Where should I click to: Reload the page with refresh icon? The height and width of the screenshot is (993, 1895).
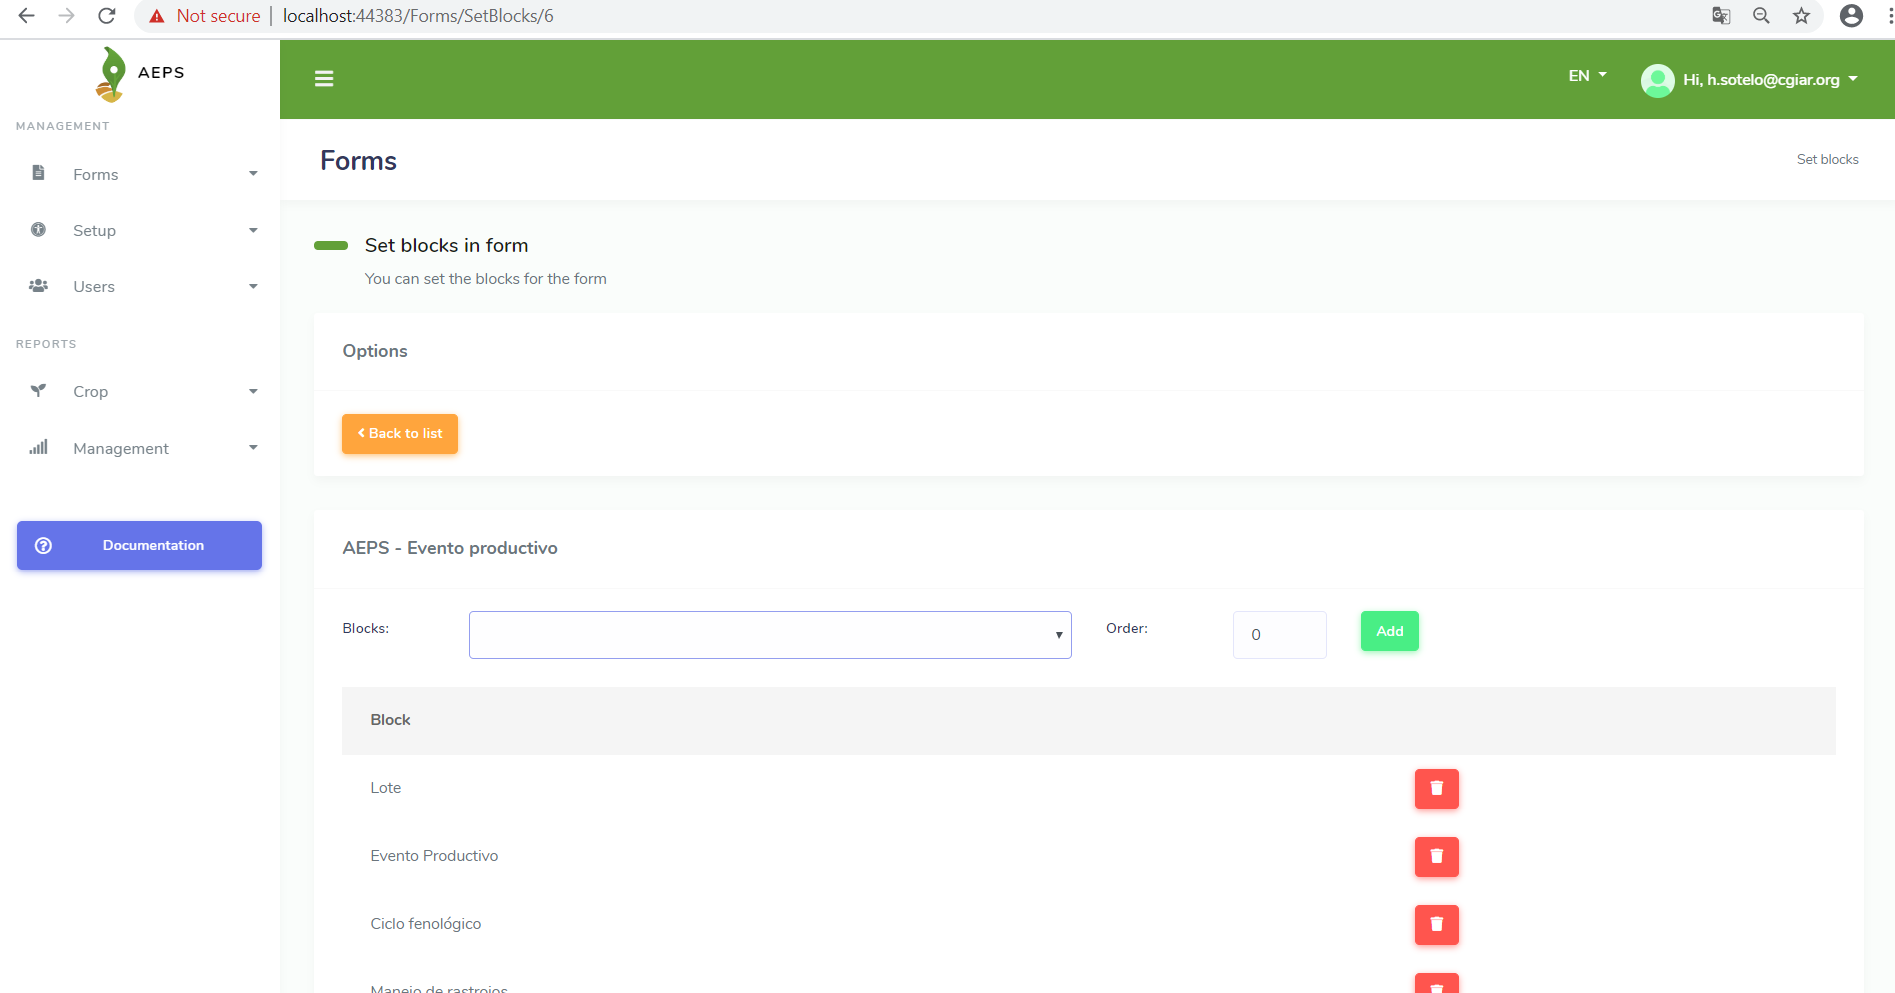pyautogui.click(x=107, y=16)
